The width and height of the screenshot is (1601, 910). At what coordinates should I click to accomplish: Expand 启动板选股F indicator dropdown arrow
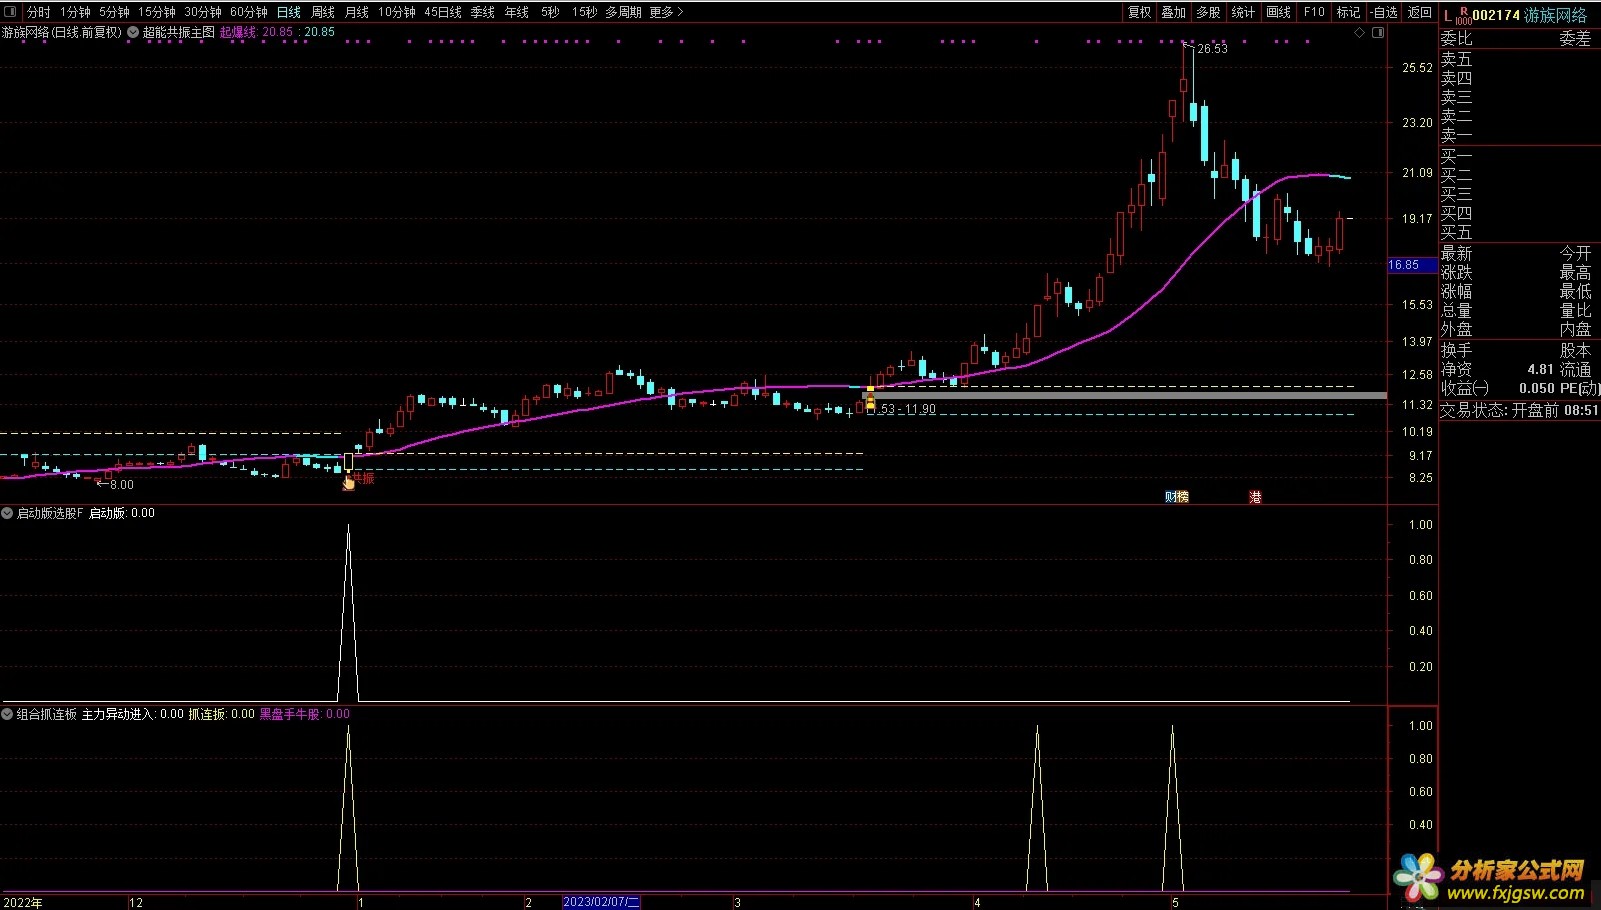[7, 513]
